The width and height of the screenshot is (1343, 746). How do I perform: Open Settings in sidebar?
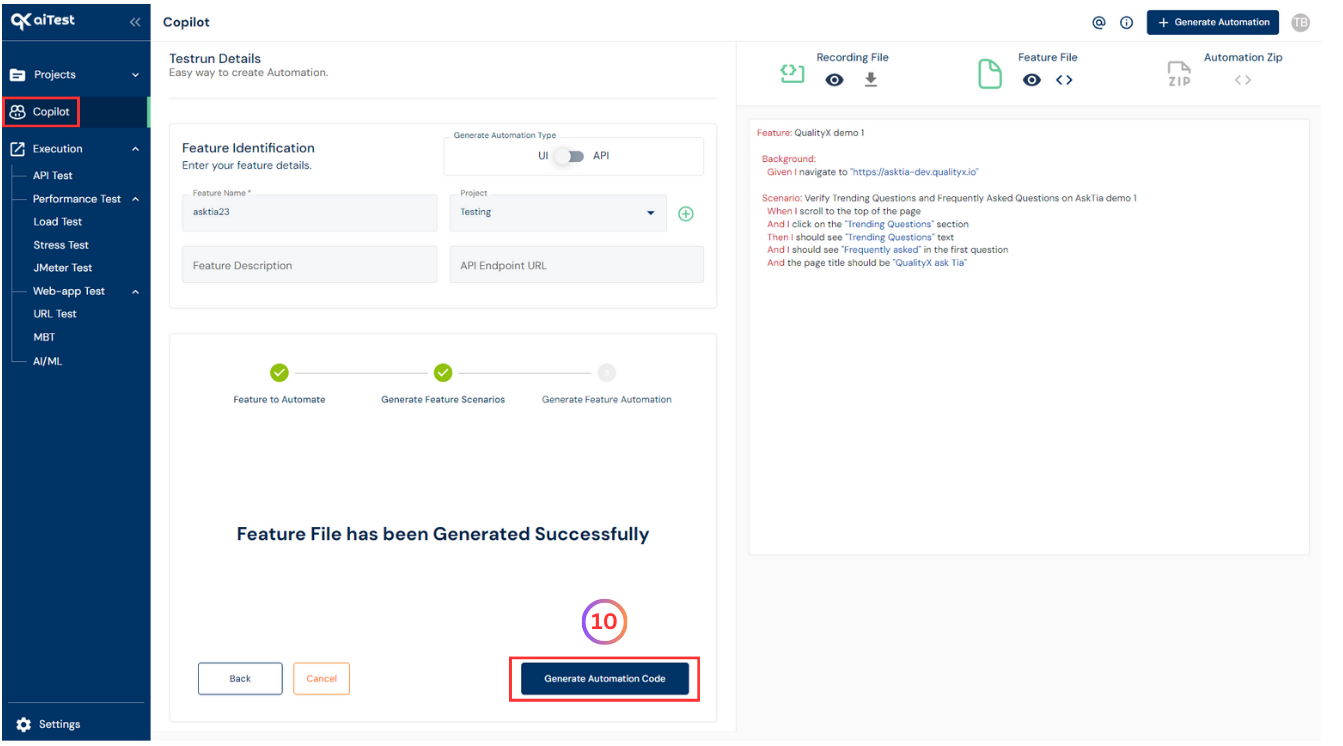pos(60,724)
